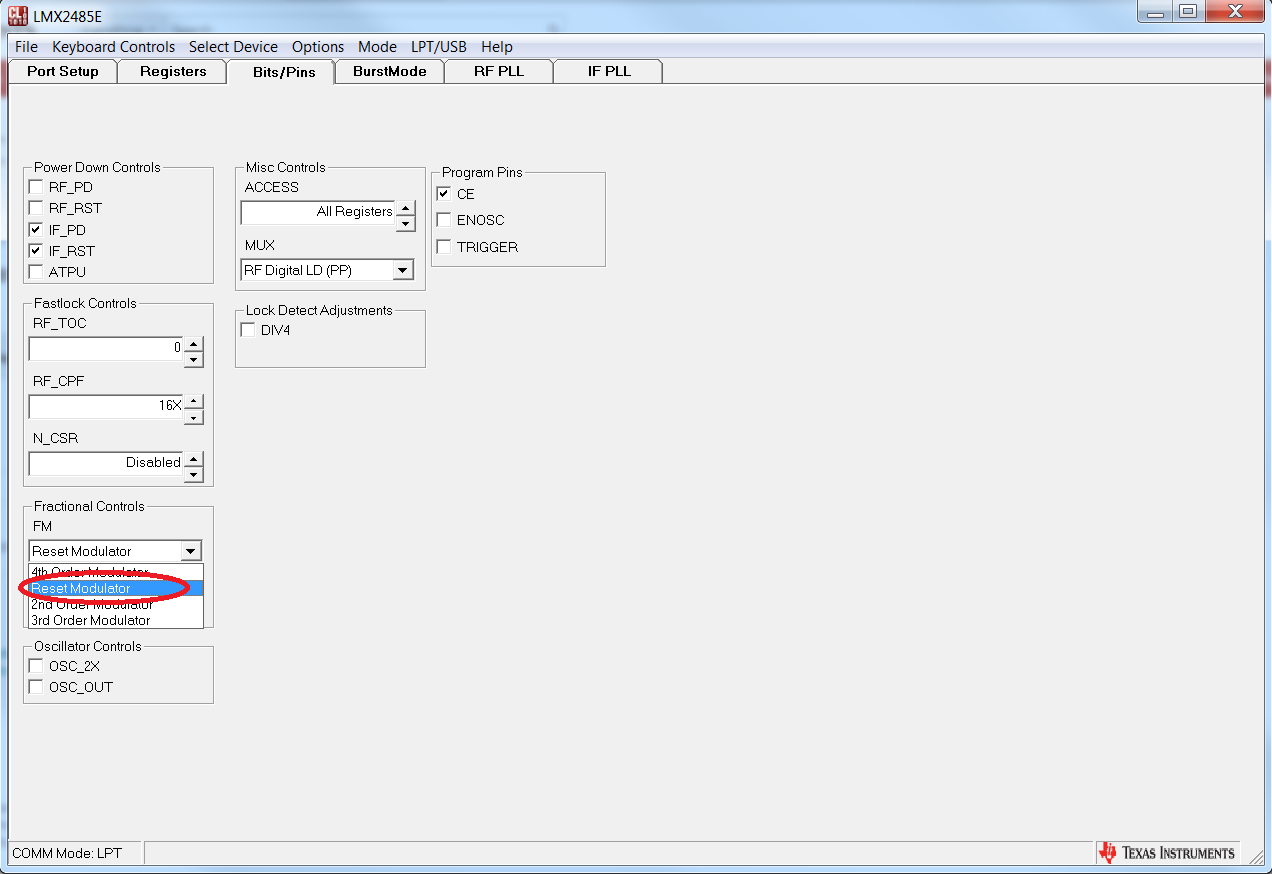Click N_CSR spinner down arrow
The width and height of the screenshot is (1272, 874).
194,474
